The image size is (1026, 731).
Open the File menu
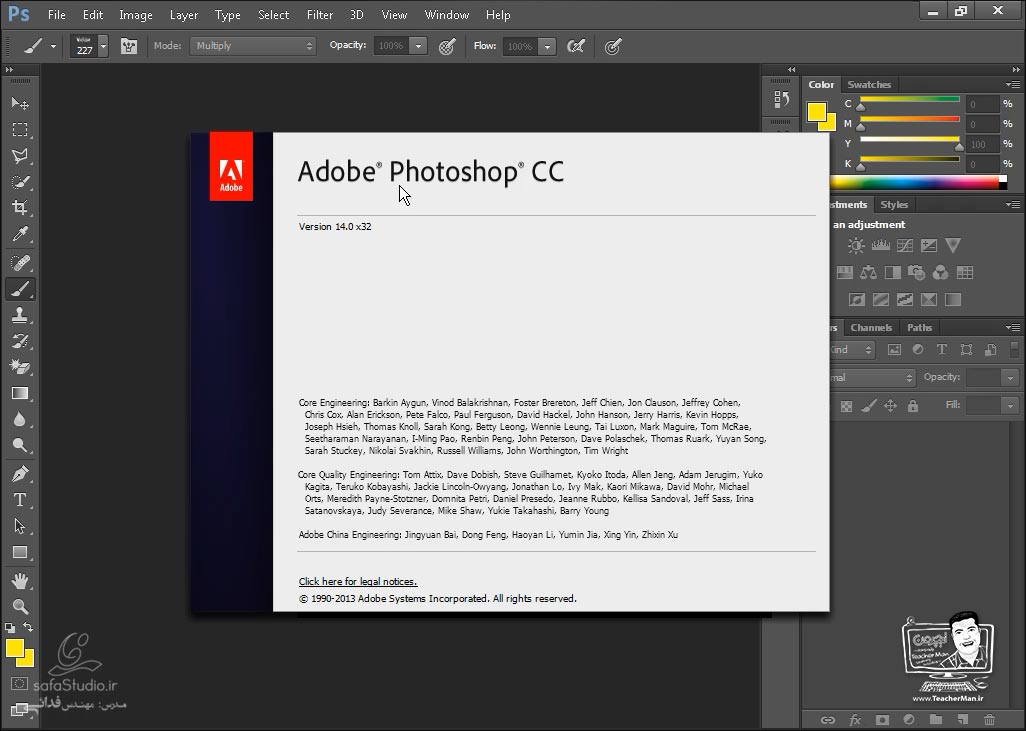[x=56, y=14]
